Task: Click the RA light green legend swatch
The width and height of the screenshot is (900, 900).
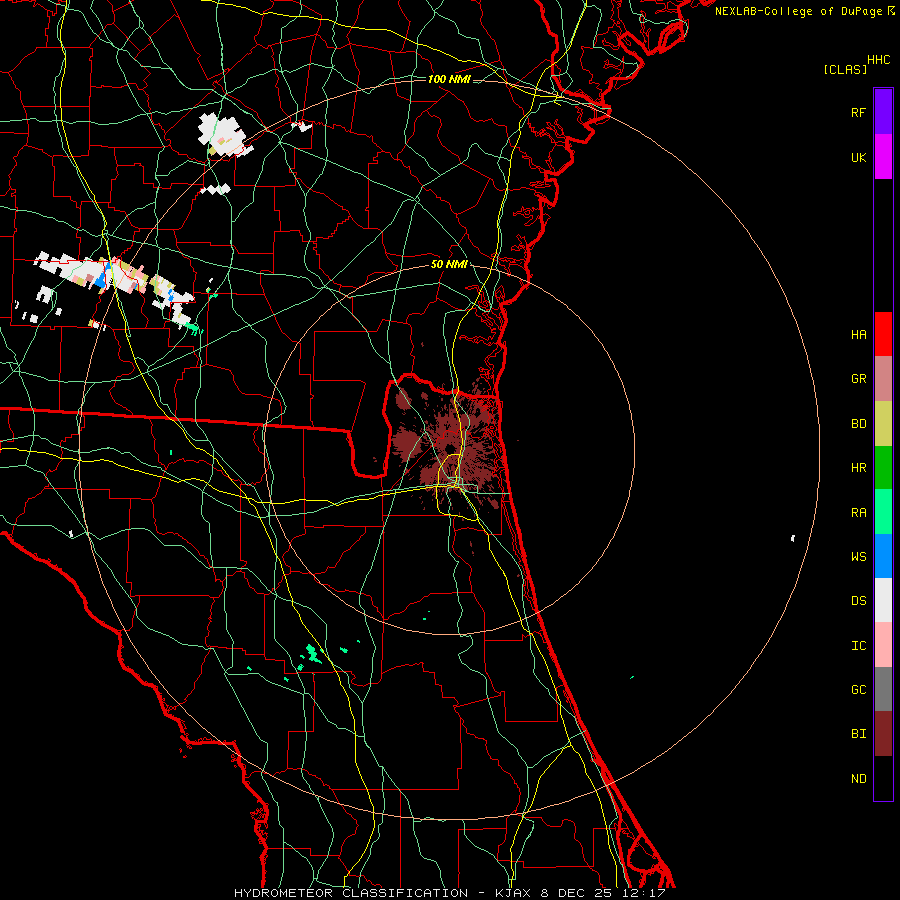Action: pos(883,512)
